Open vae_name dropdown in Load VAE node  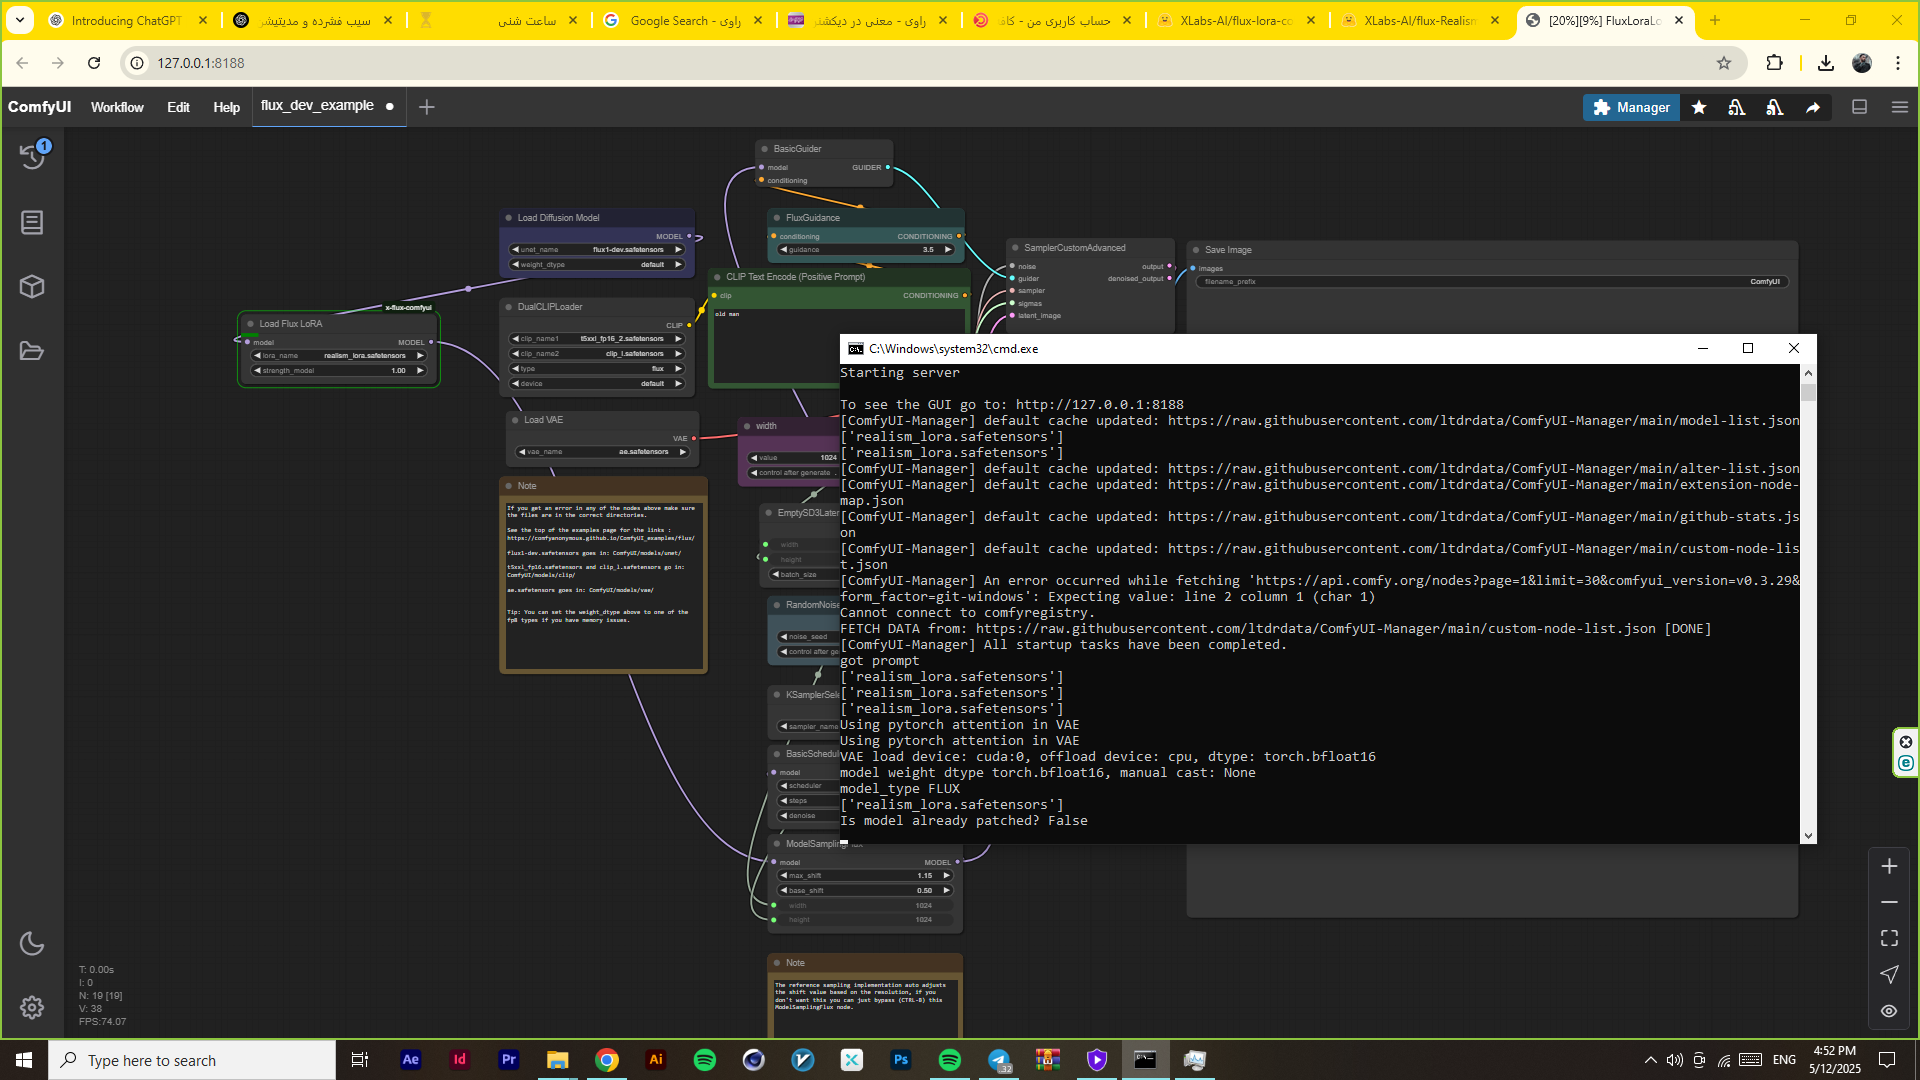tap(602, 452)
